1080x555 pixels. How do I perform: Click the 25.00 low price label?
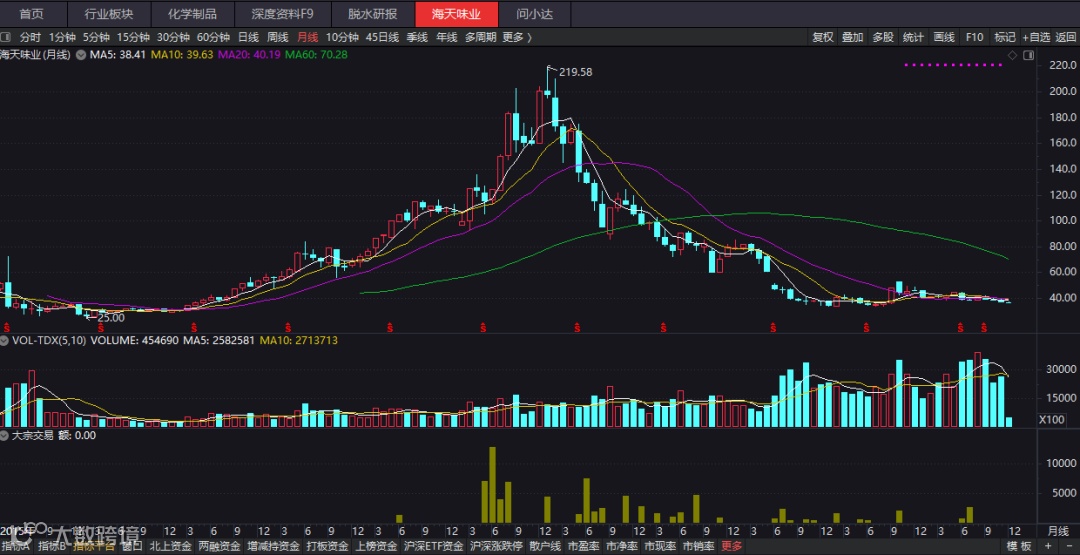110,318
